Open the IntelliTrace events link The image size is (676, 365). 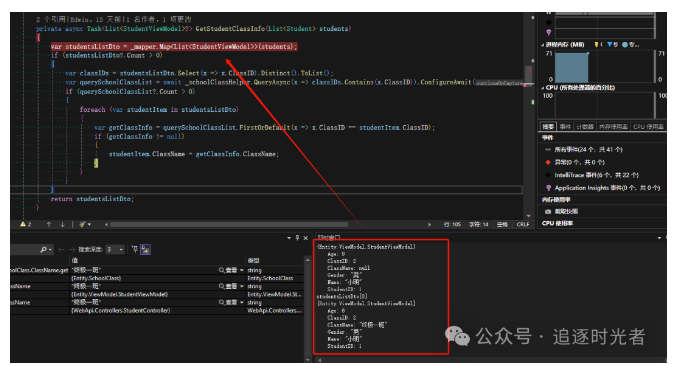[x=596, y=175]
